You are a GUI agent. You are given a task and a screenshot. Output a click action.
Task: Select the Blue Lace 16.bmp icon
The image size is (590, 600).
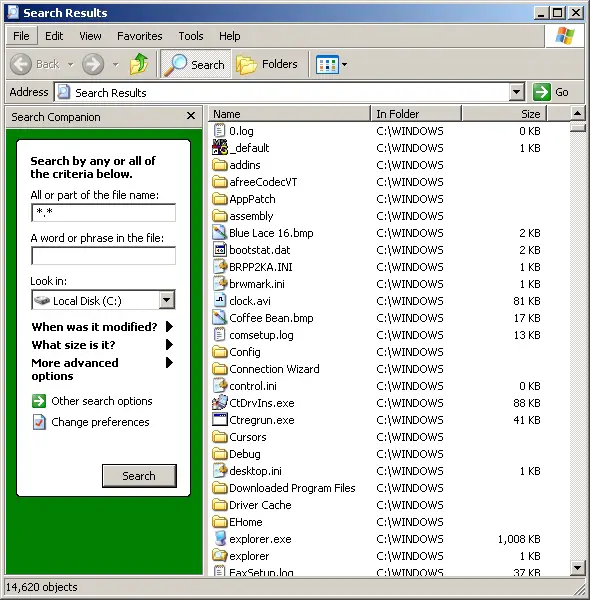pos(220,233)
